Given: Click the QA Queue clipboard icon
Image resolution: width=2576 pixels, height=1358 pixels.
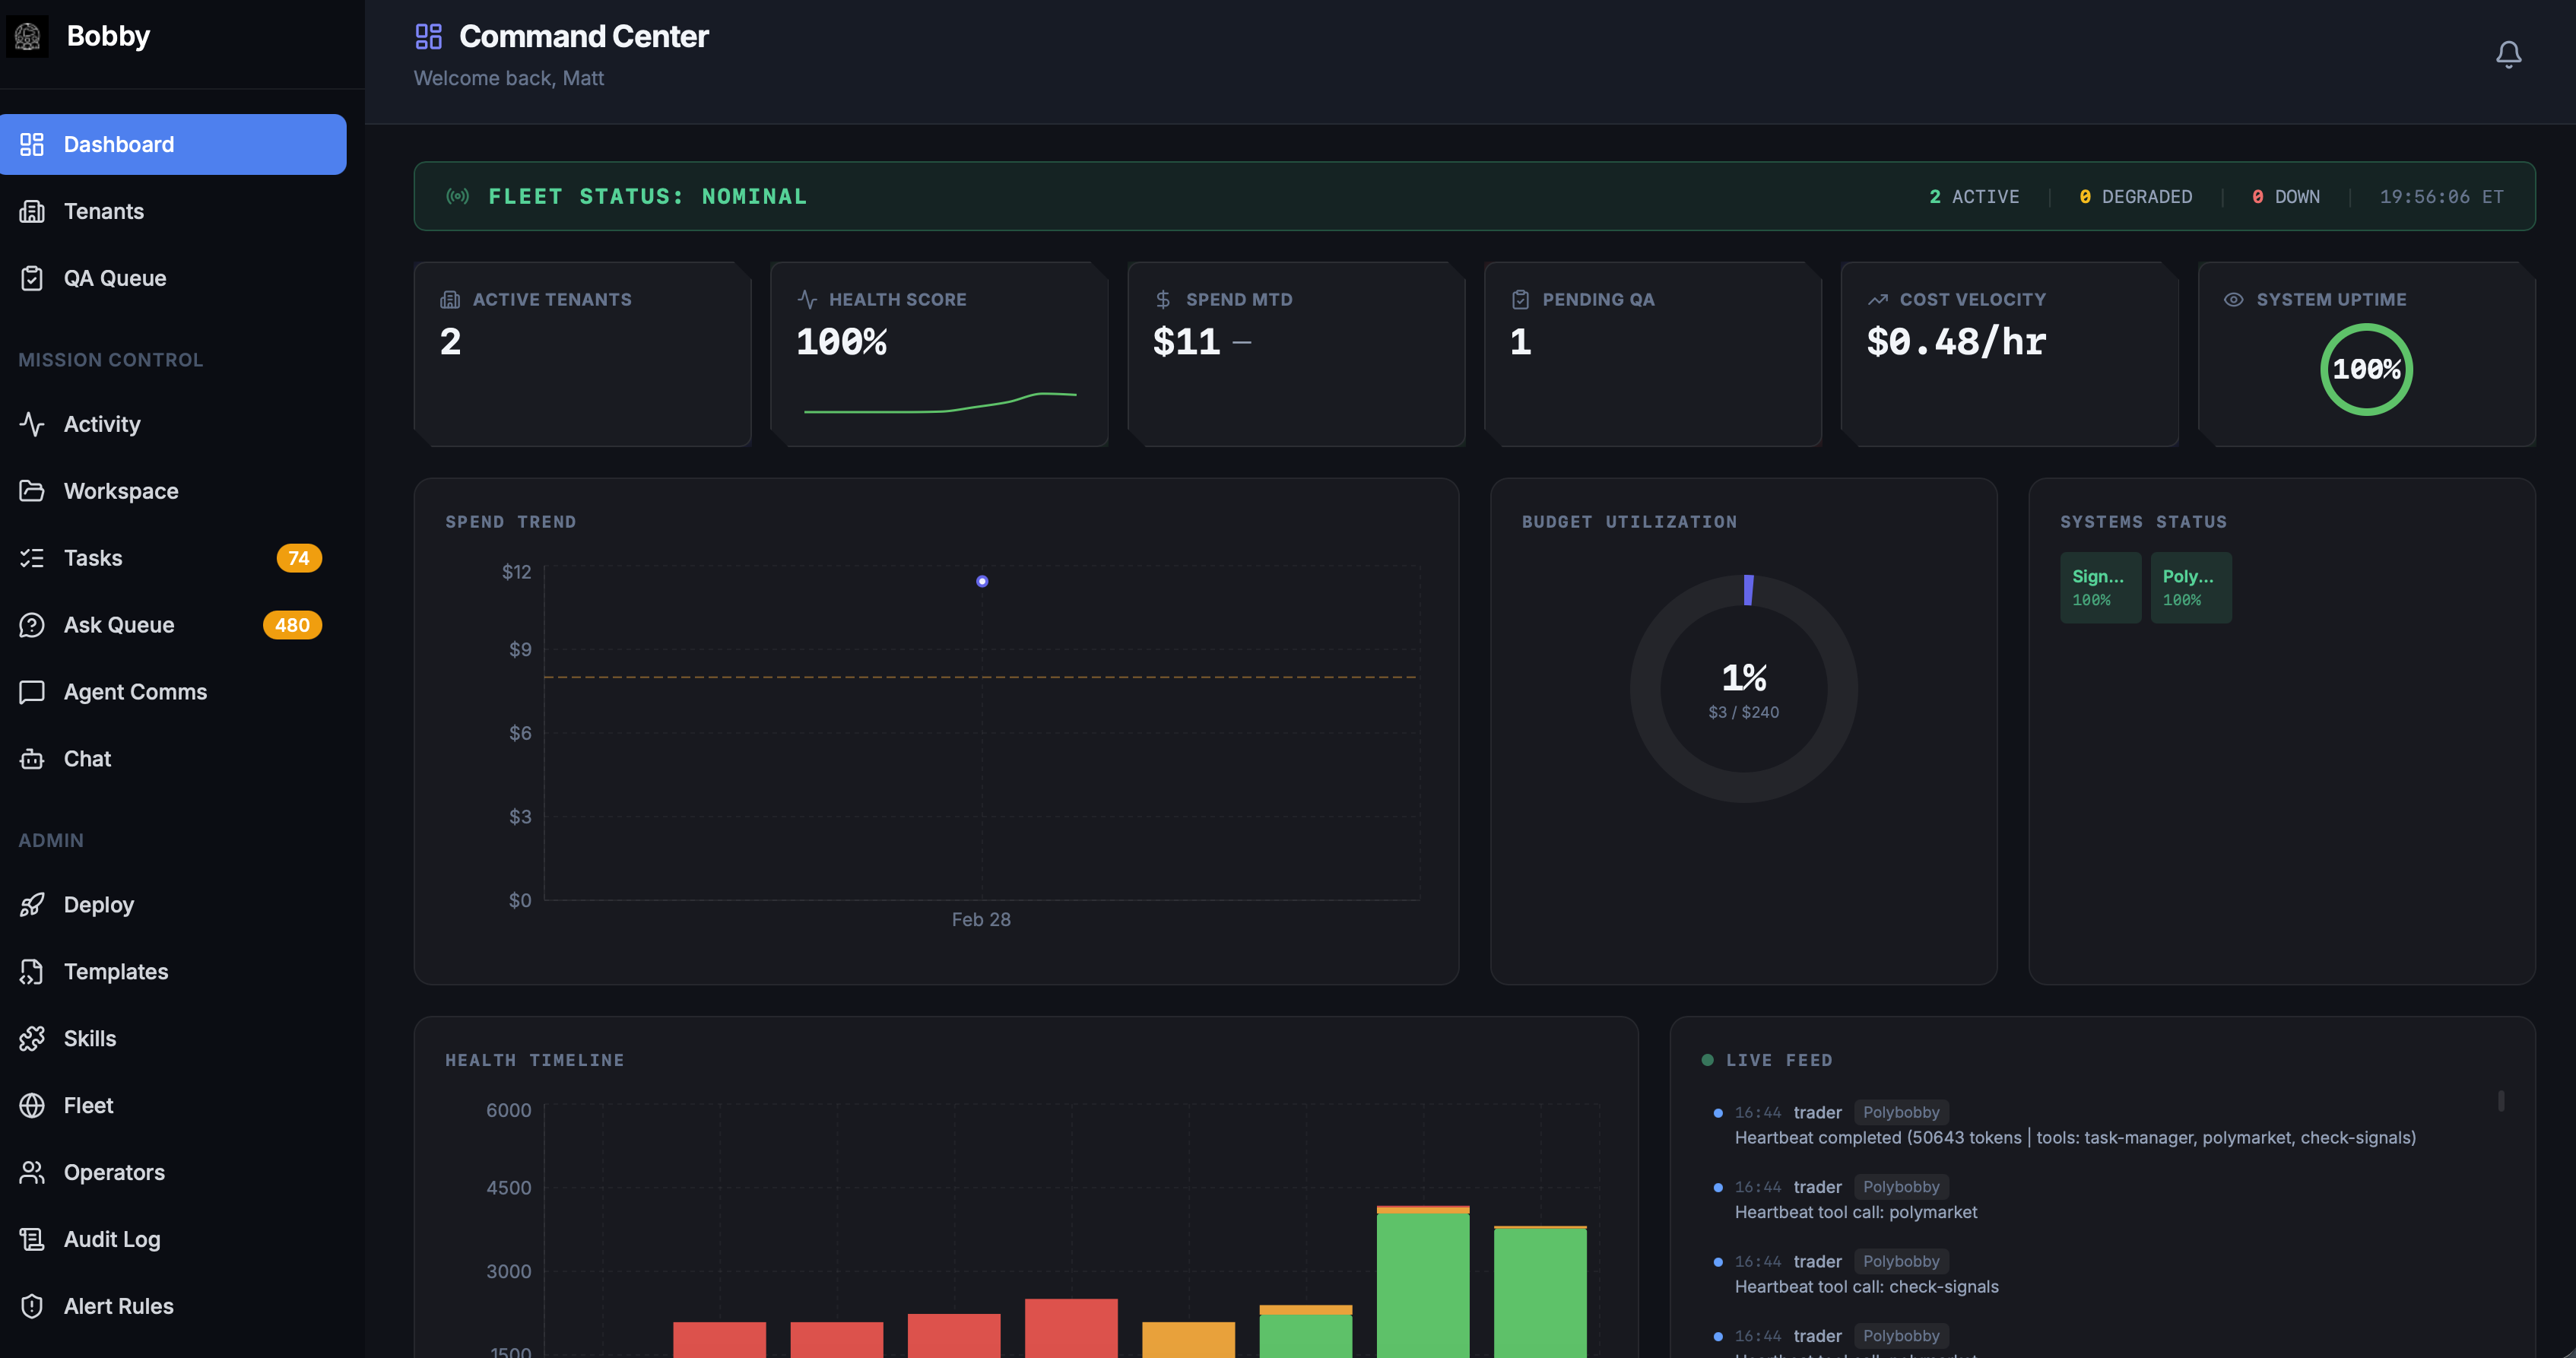Looking at the screenshot, I should click(x=32, y=278).
